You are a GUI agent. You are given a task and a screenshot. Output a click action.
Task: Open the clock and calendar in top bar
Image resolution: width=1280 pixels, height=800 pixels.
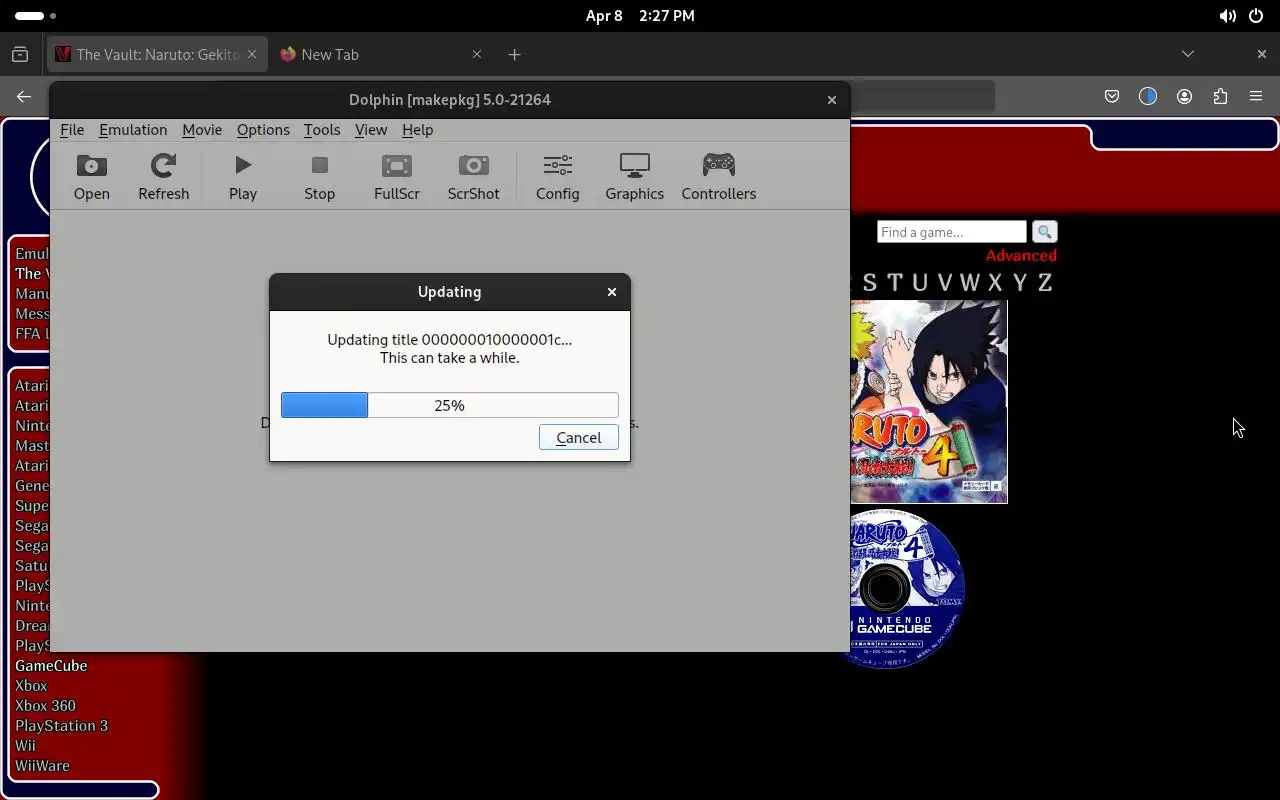(x=640, y=16)
